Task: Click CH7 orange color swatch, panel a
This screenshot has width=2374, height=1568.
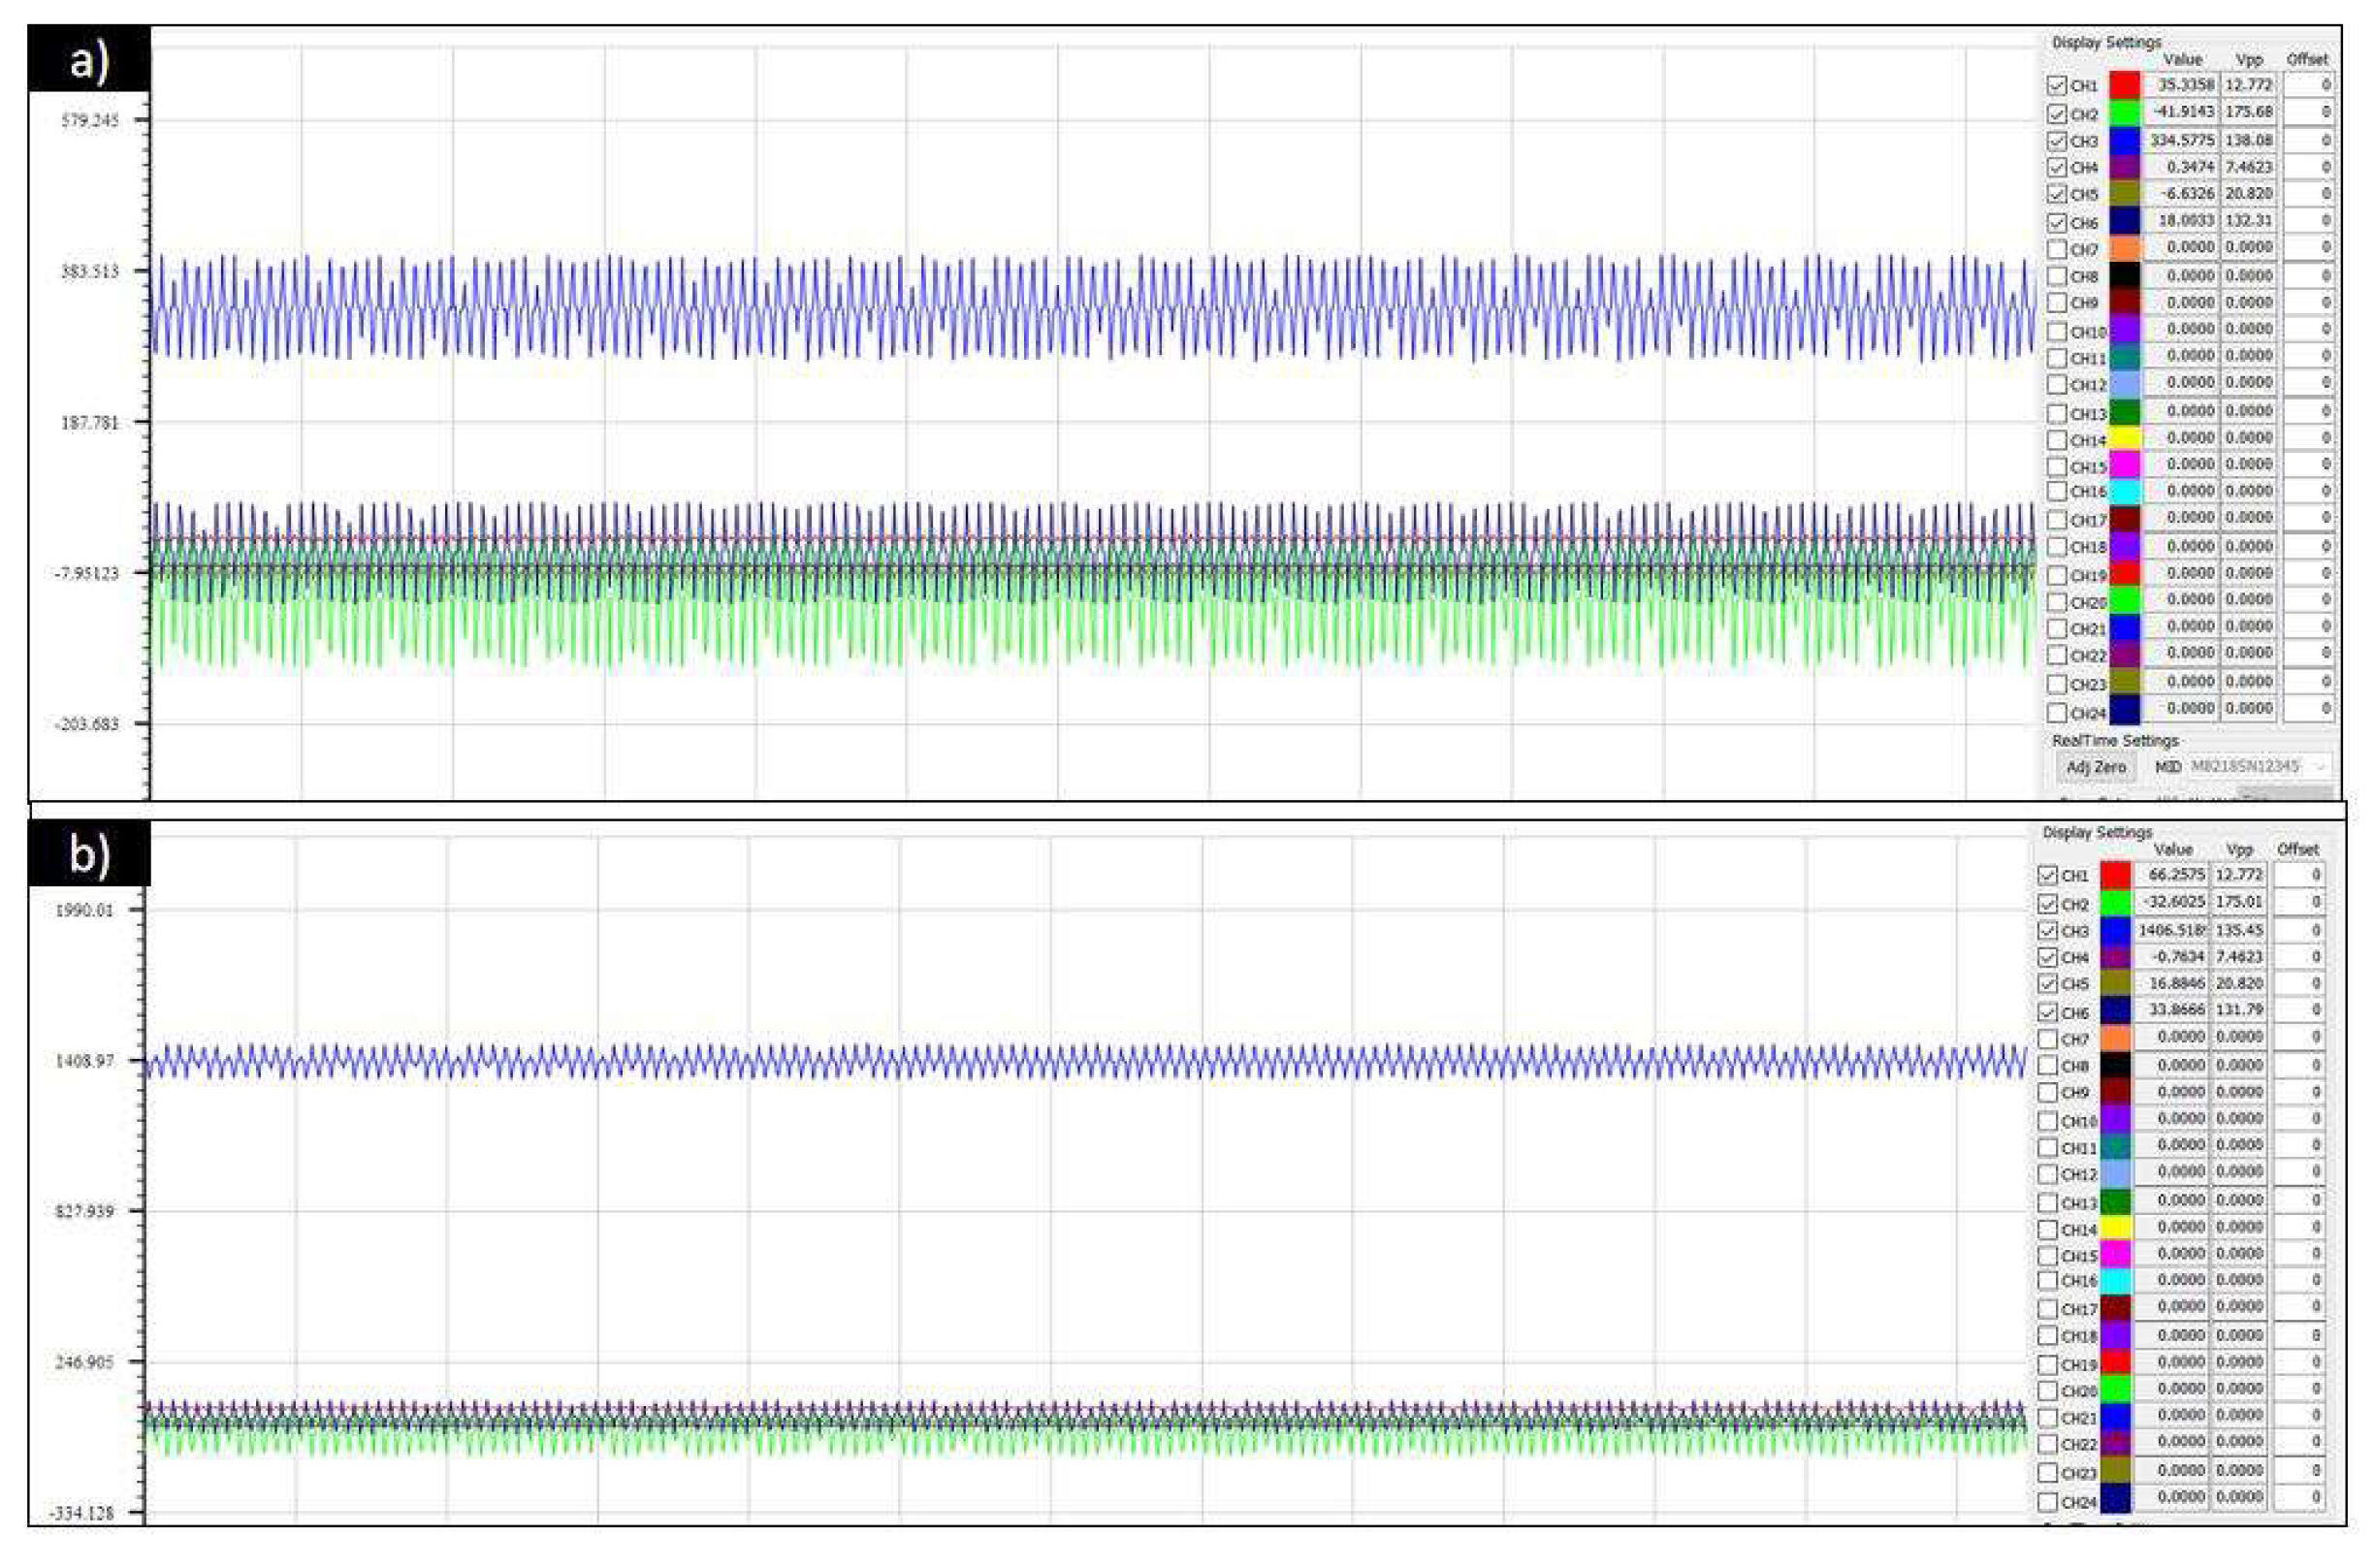Action: pos(2125,248)
